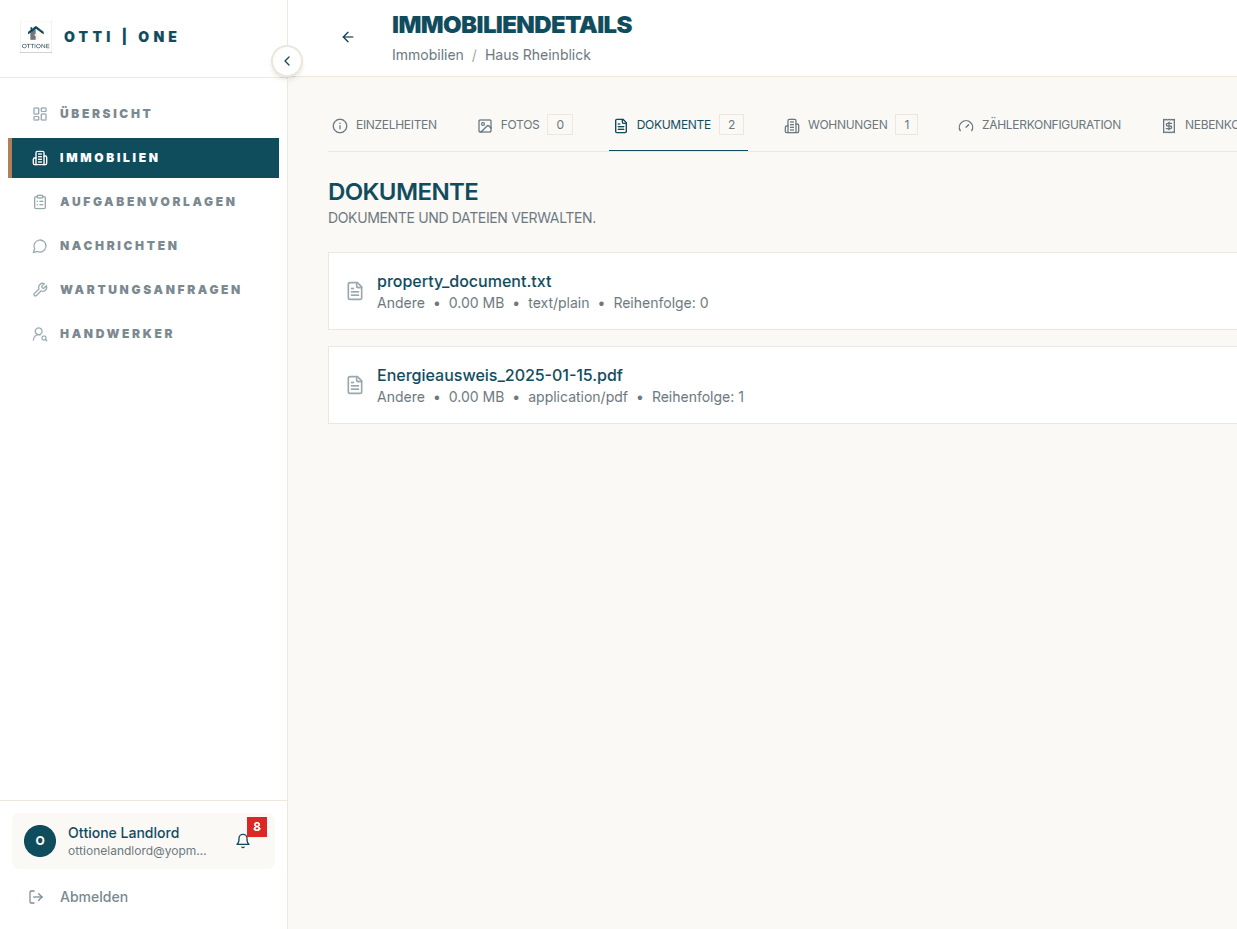Open the notifications bell icon
The image size is (1237, 929).
(243, 841)
